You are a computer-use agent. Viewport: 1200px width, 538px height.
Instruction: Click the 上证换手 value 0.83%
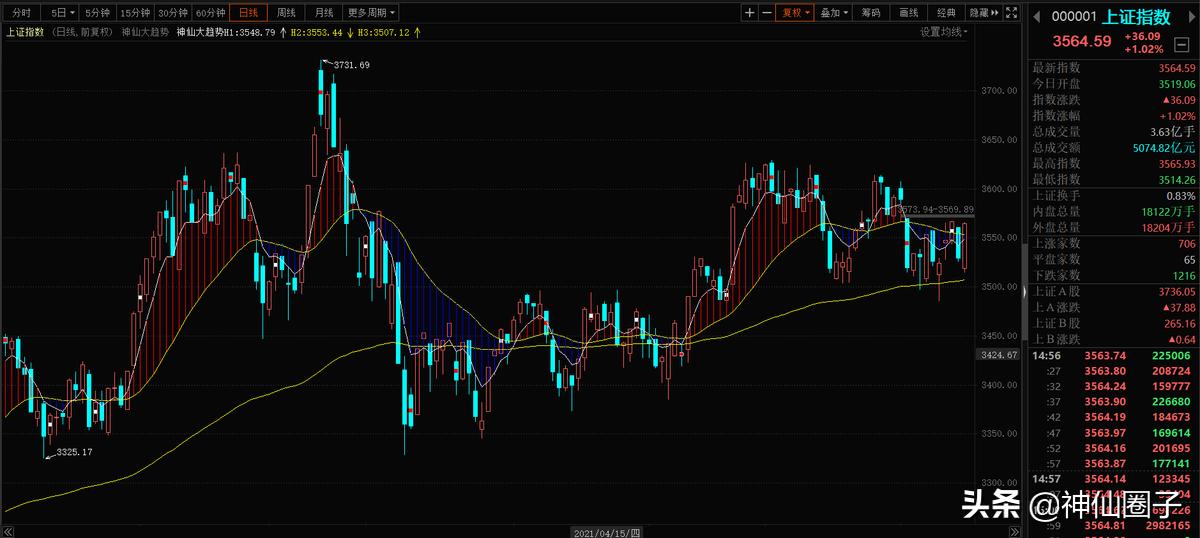(x=1180, y=196)
